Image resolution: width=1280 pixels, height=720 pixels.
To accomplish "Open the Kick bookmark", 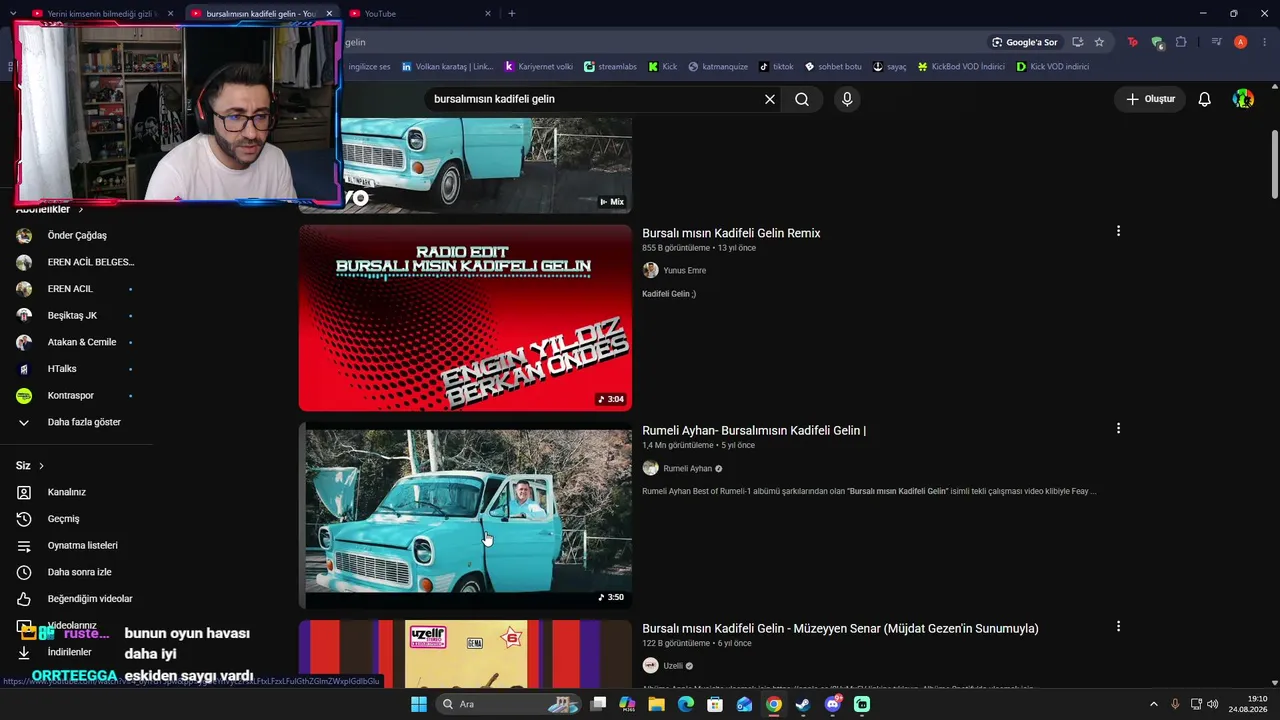I will (x=662, y=67).
